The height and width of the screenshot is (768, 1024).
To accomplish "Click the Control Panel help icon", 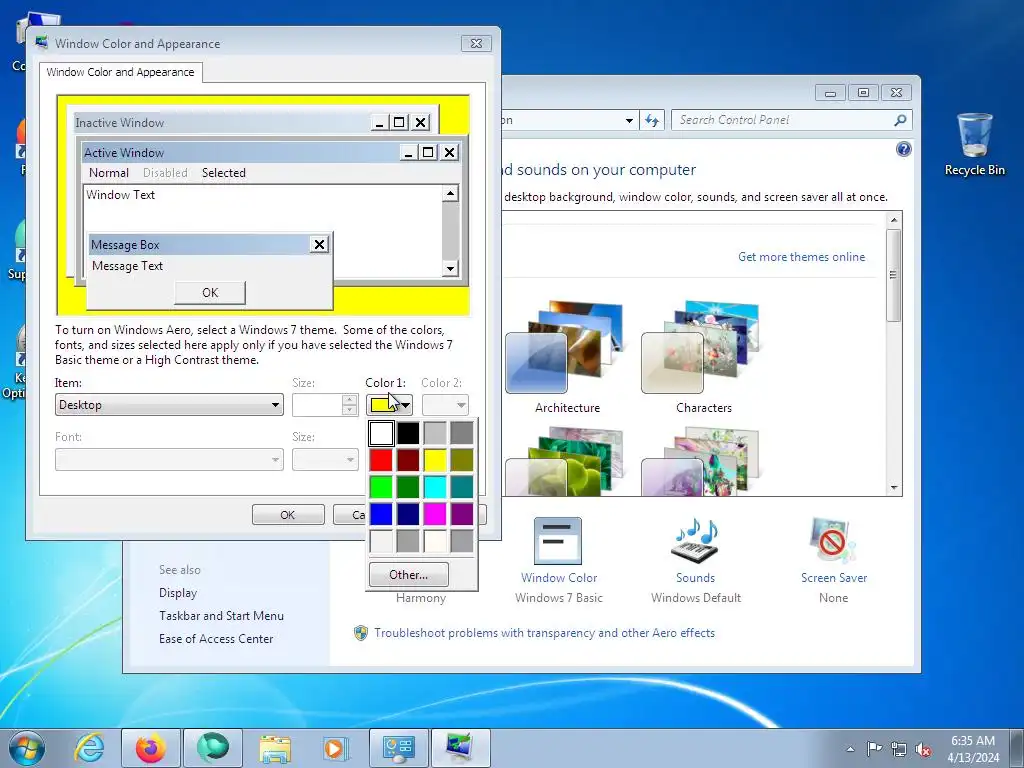I will [903, 149].
